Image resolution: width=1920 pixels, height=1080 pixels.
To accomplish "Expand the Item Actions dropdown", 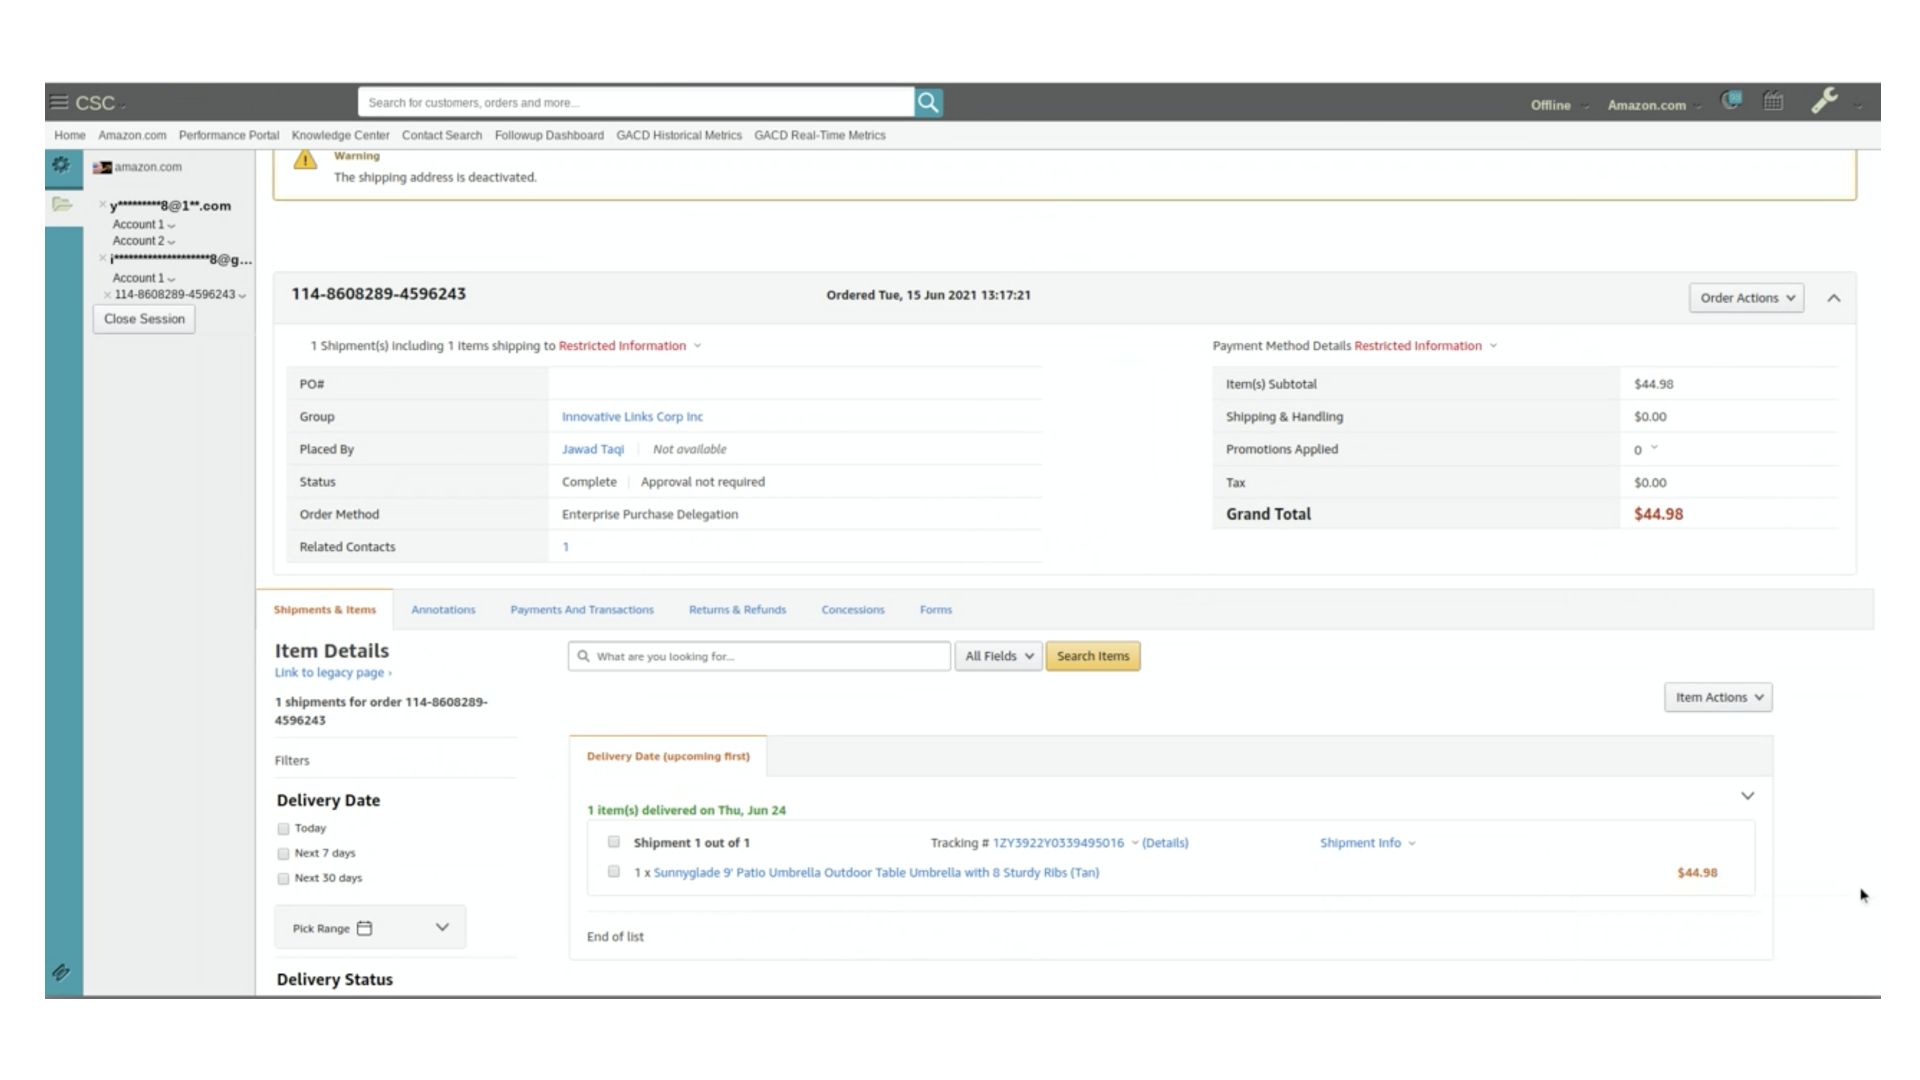I will click(x=1718, y=697).
